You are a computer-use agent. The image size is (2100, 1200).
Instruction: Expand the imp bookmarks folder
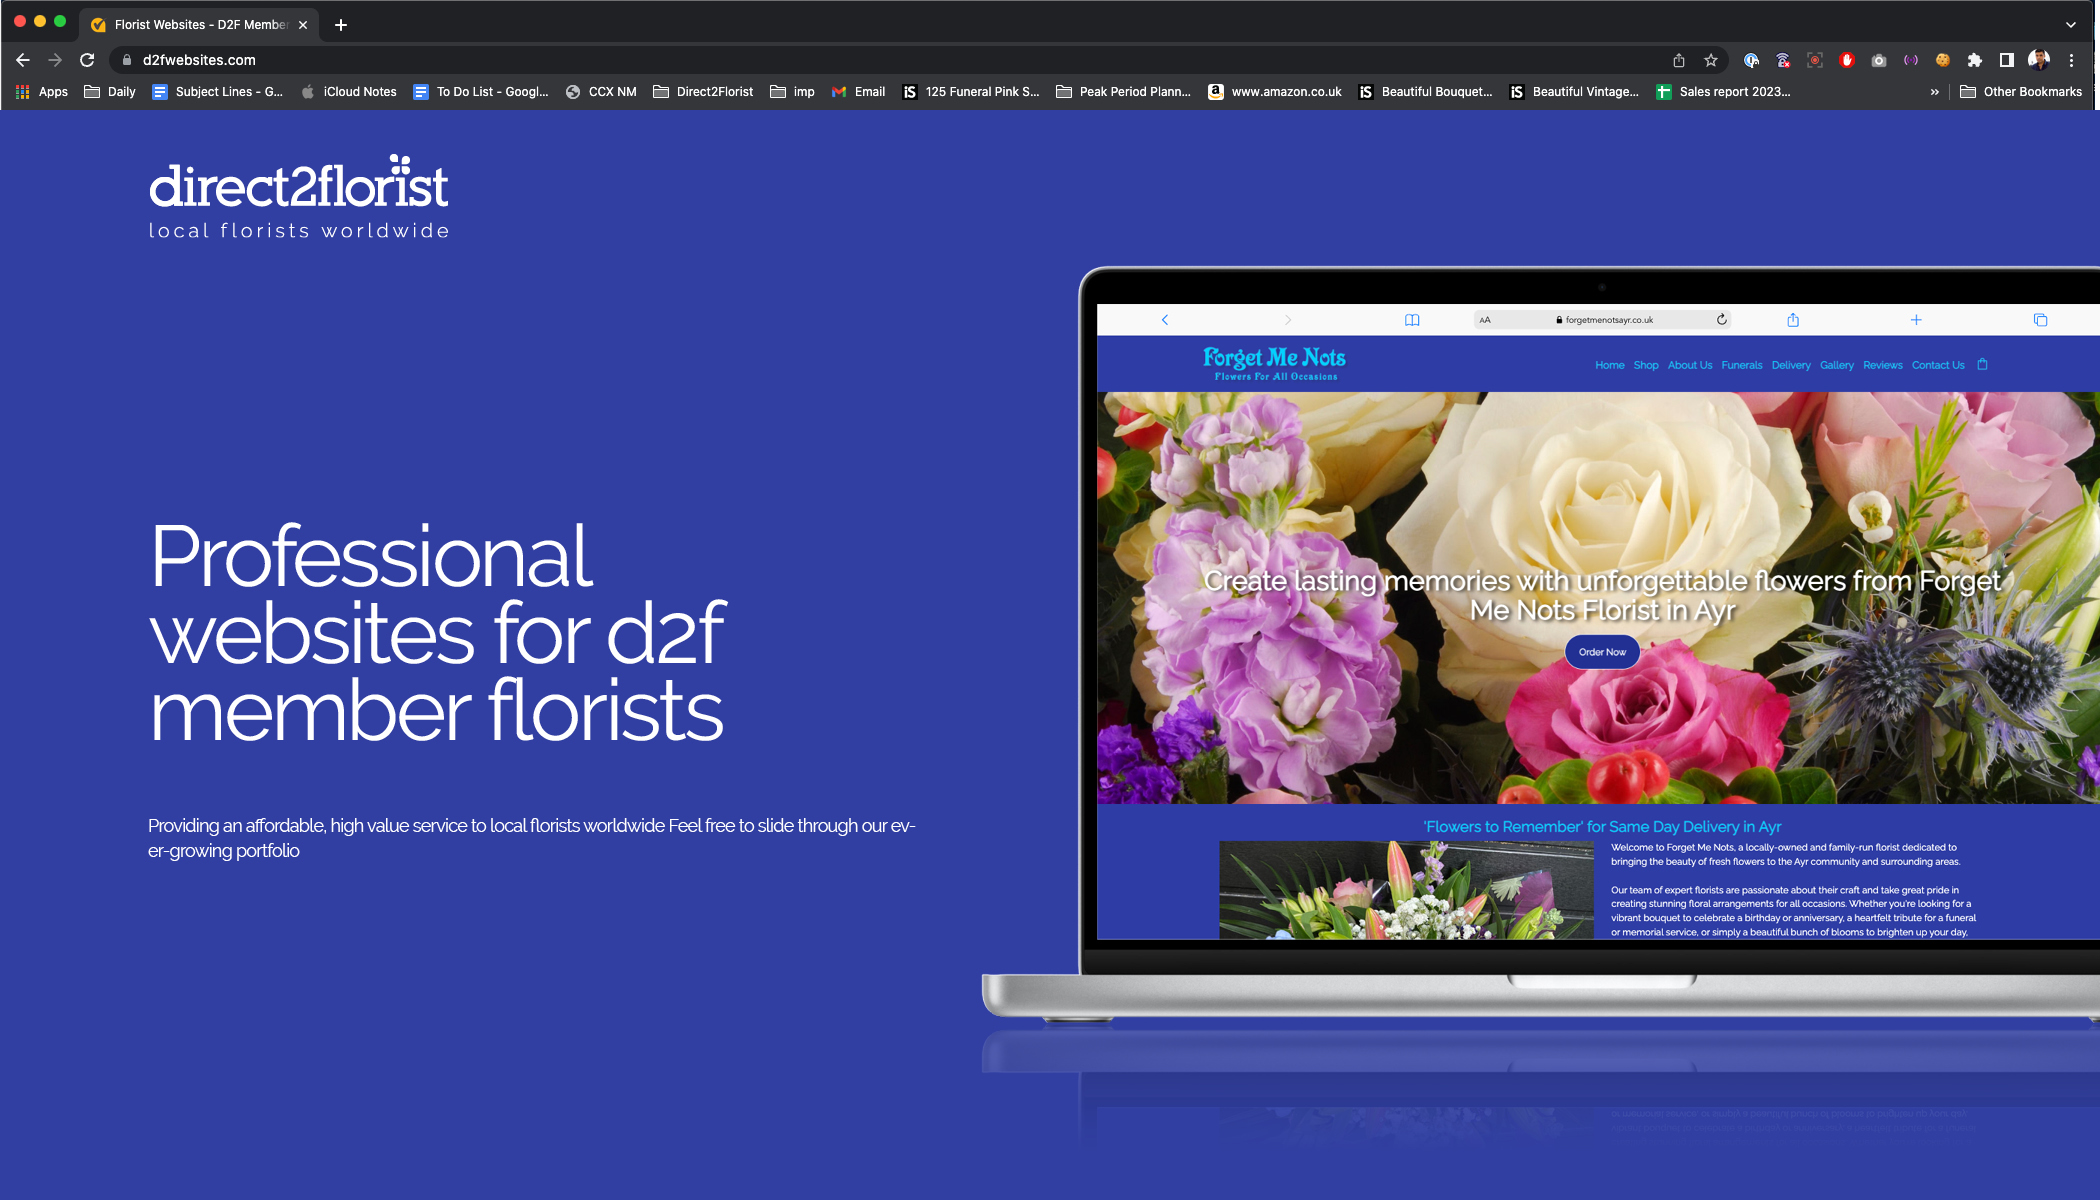point(792,91)
